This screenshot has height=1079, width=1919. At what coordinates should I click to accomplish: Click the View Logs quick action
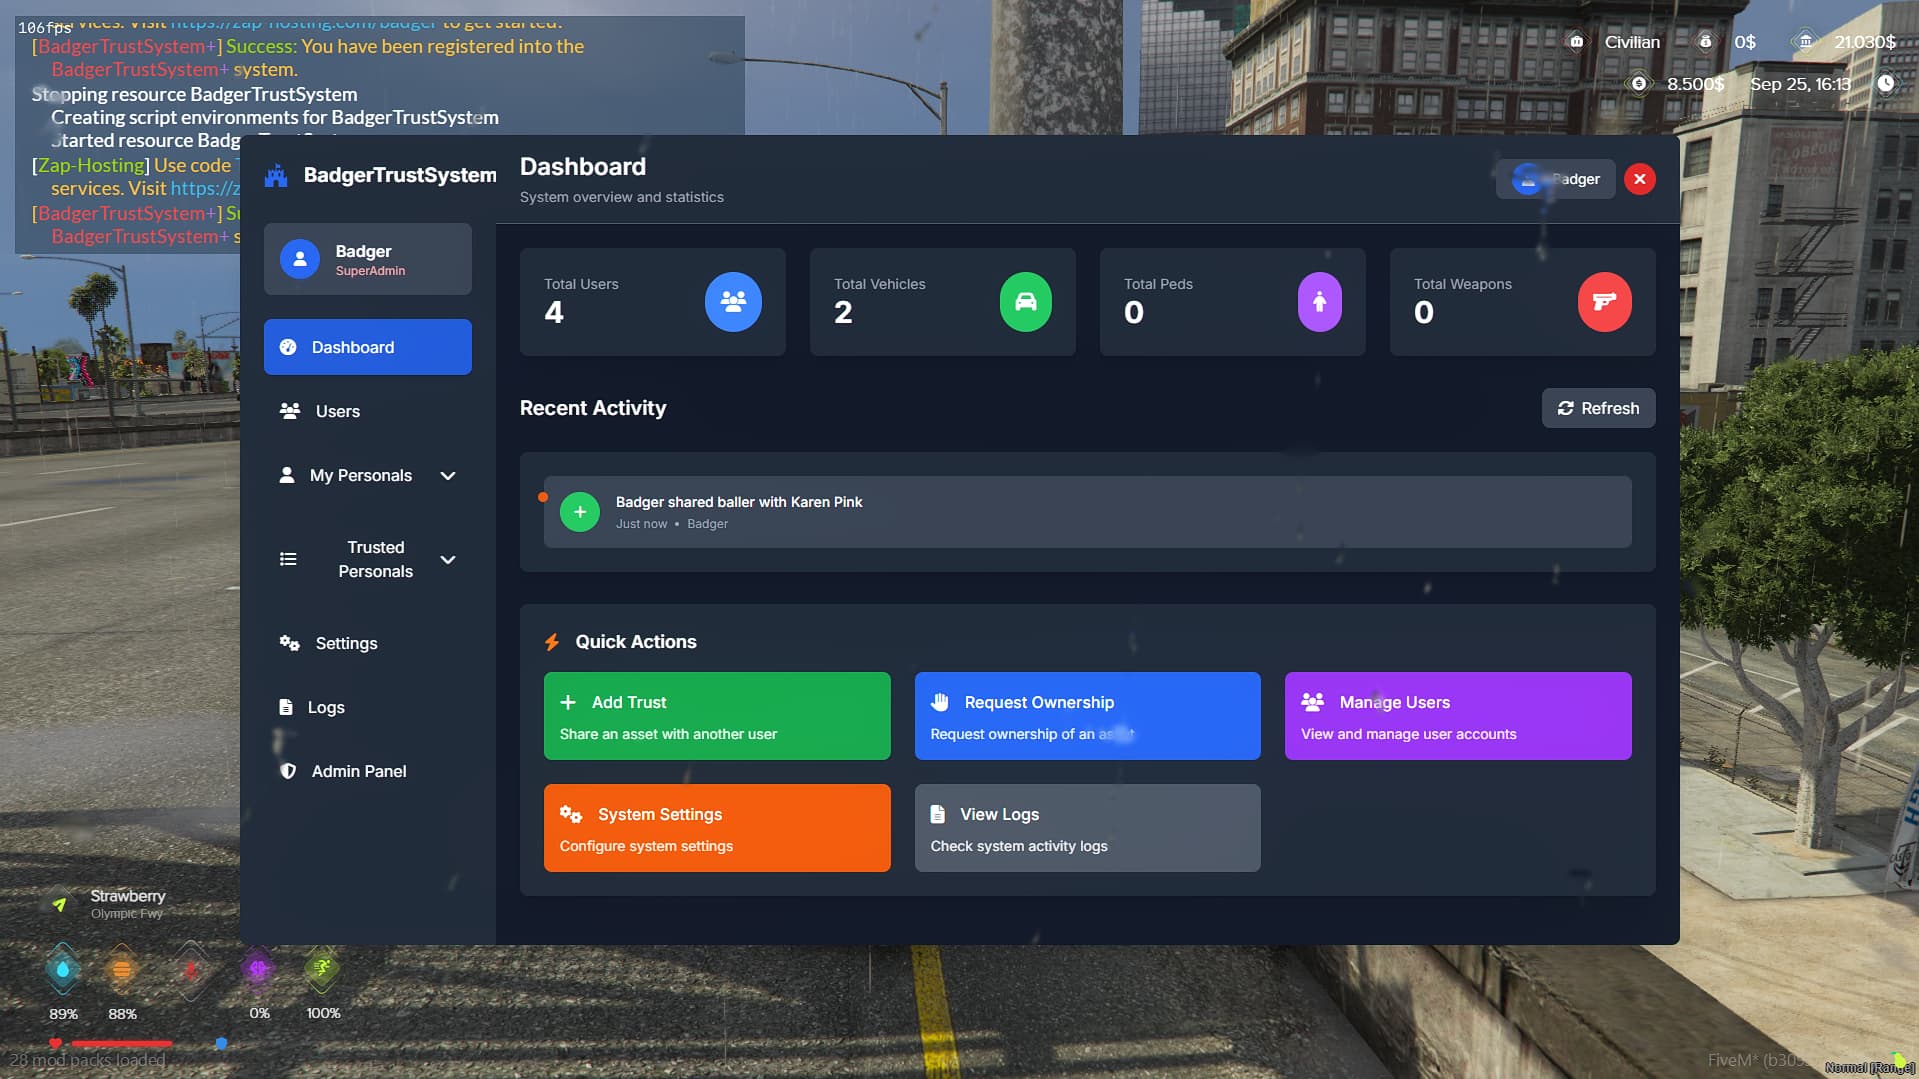(x=1087, y=828)
